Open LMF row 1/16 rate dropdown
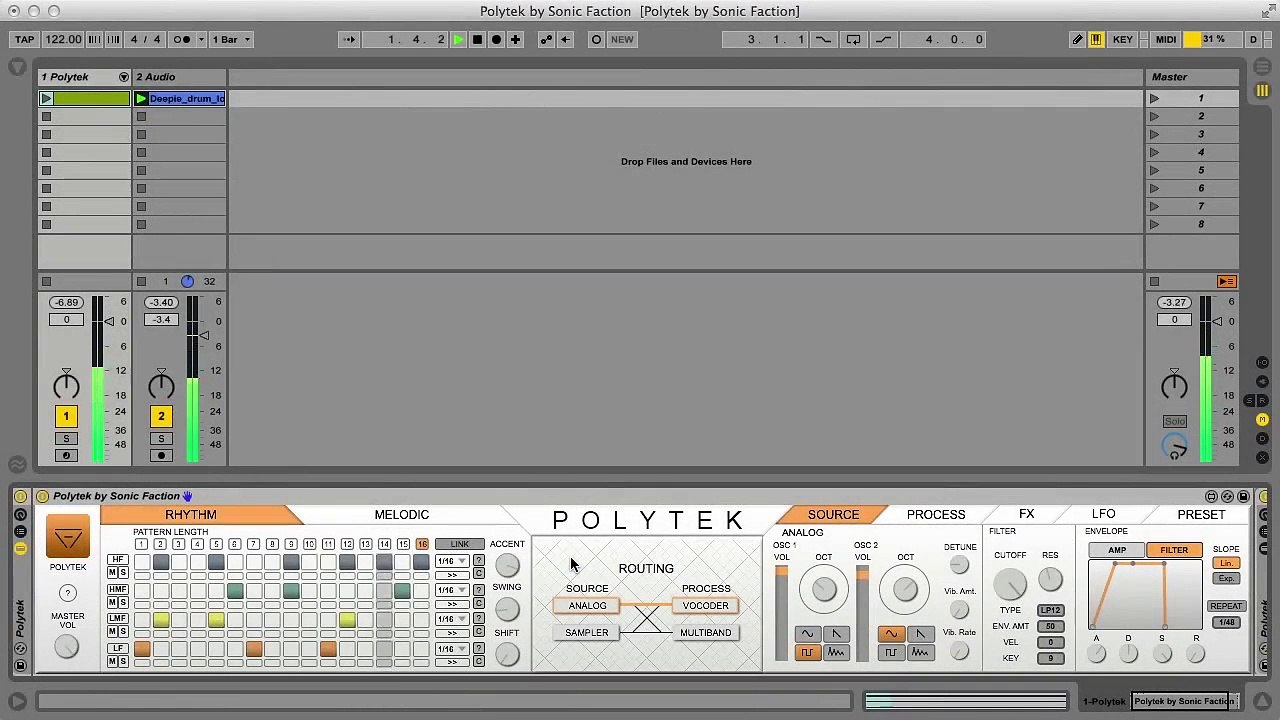Image resolution: width=1280 pixels, height=720 pixels. [452, 619]
